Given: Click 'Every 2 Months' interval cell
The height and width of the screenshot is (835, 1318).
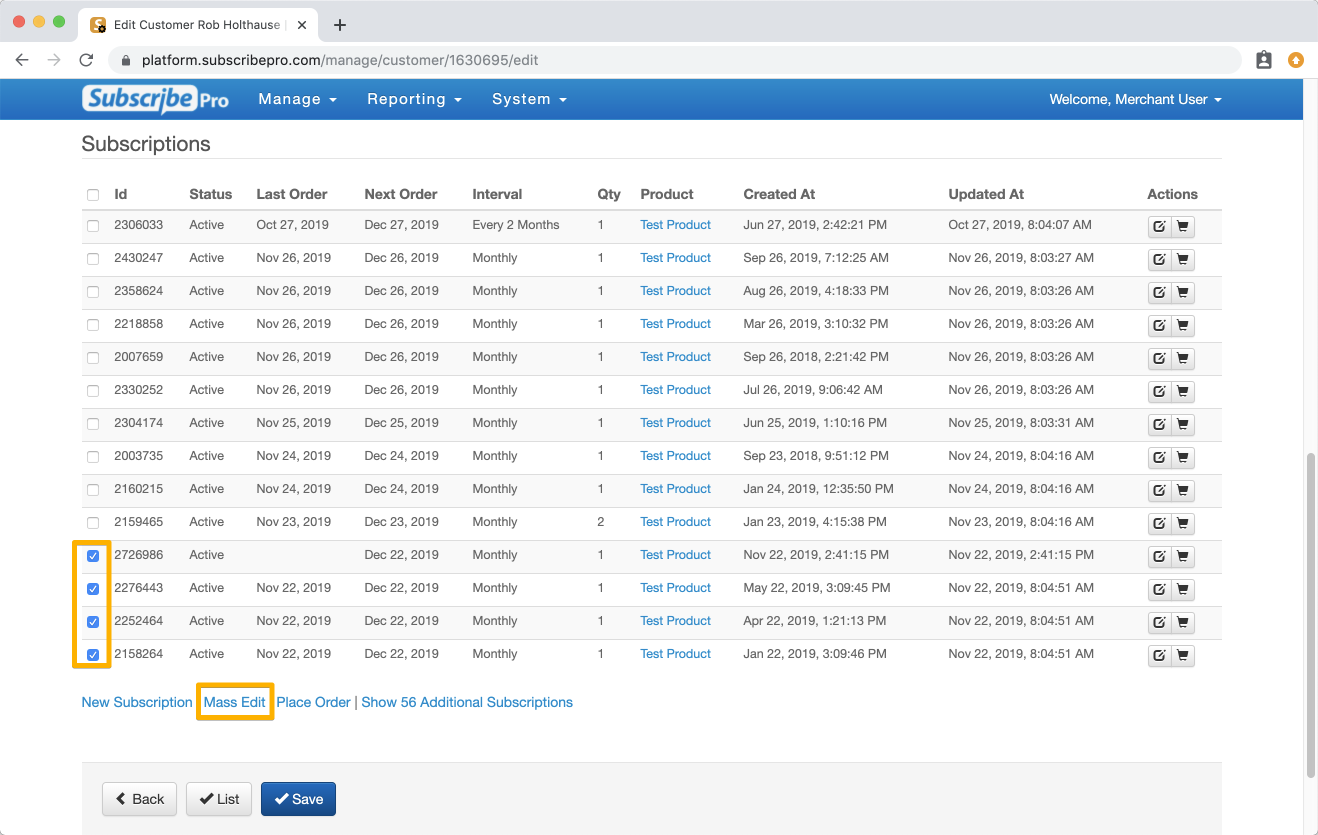Looking at the screenshot, I should point(516,225).
